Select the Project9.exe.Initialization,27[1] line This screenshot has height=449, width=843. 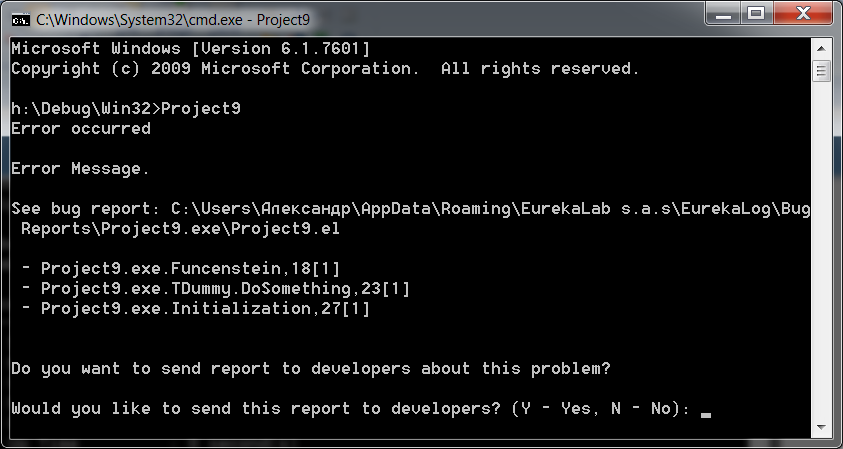196,309
